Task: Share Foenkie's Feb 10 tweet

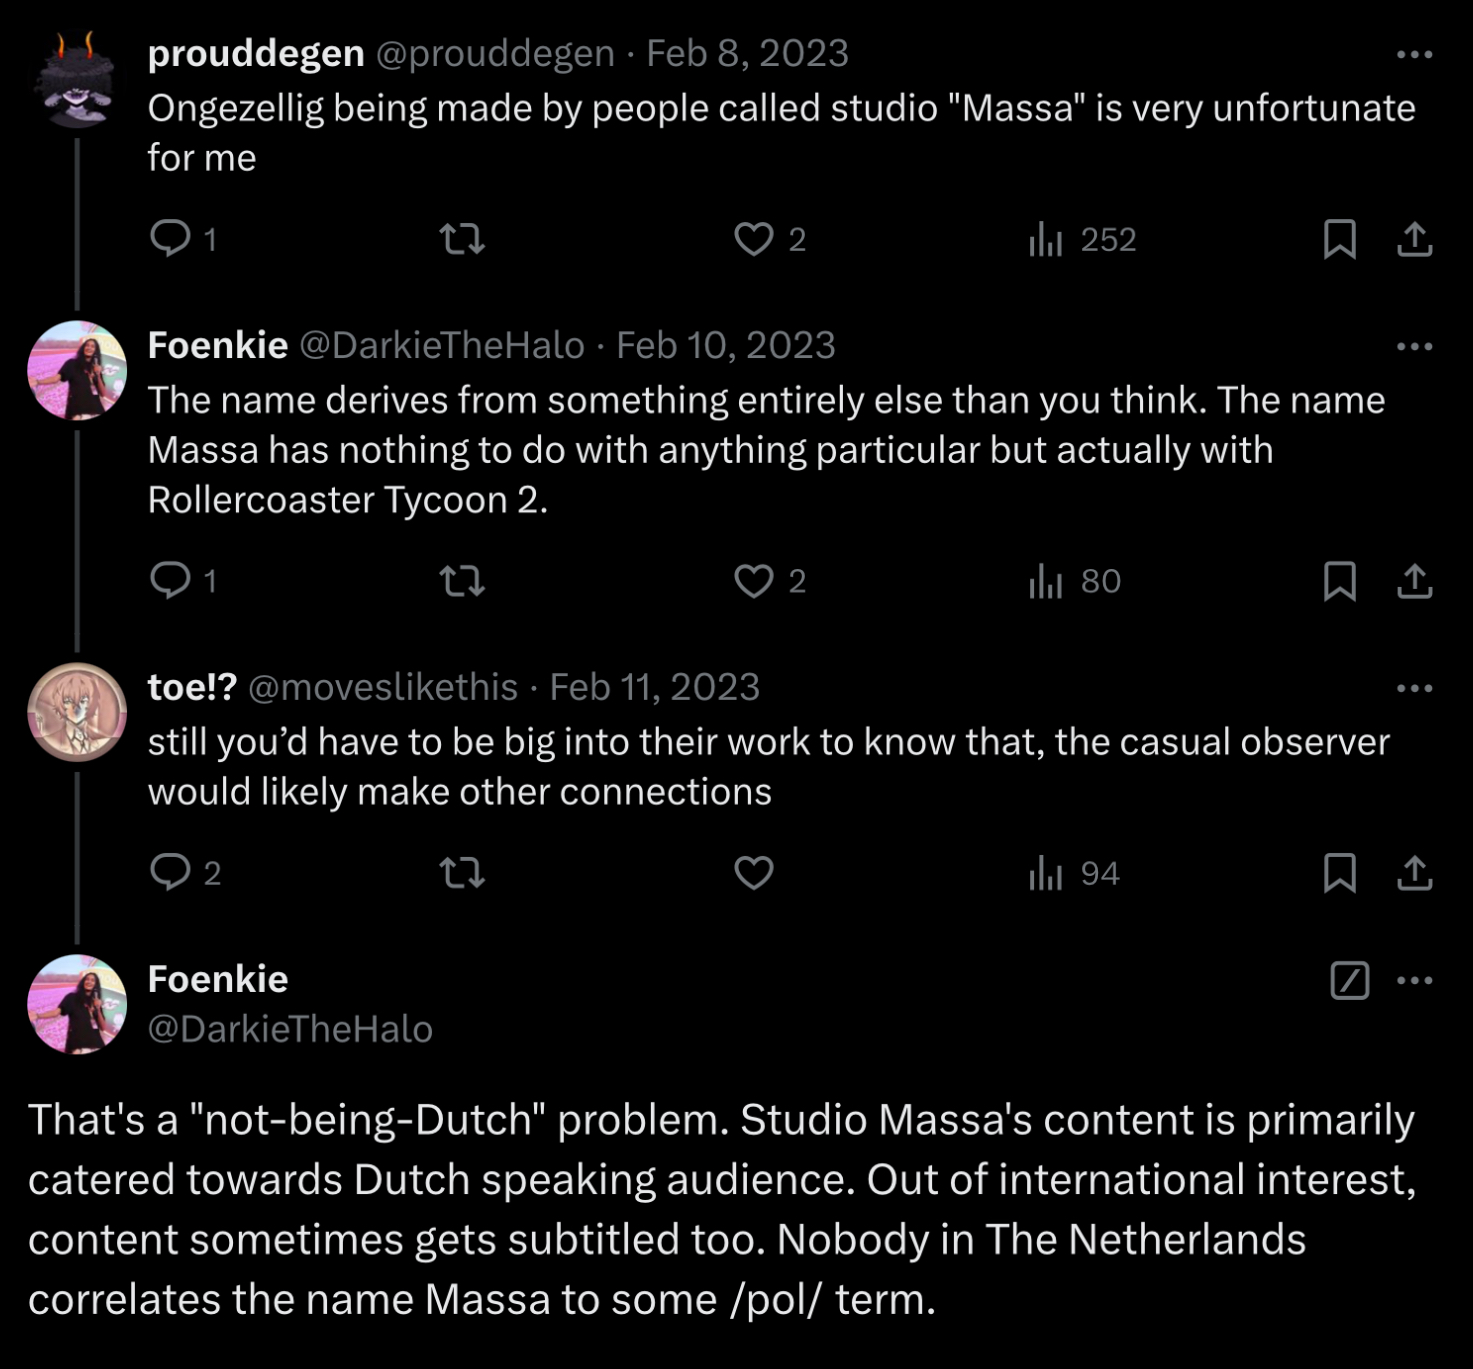Action: coord(1414,581)
